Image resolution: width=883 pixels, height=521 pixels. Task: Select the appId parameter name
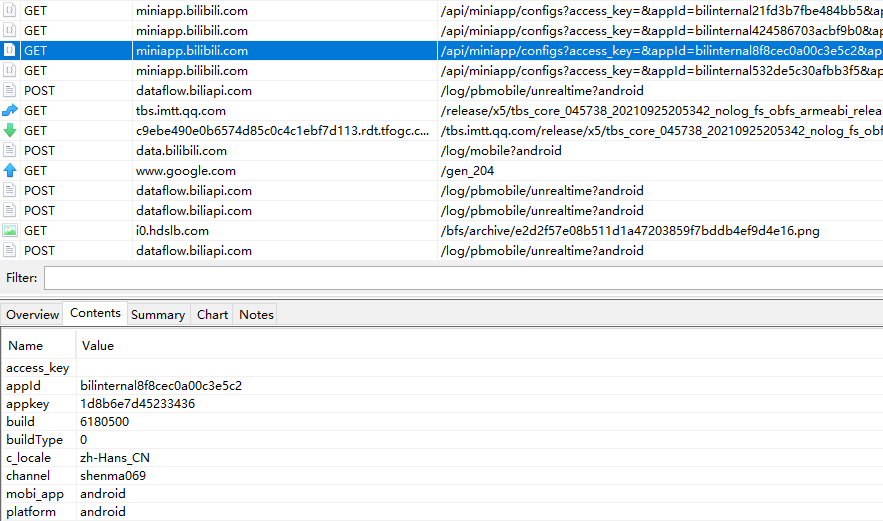pyautogui.click(x=23, y=386)
